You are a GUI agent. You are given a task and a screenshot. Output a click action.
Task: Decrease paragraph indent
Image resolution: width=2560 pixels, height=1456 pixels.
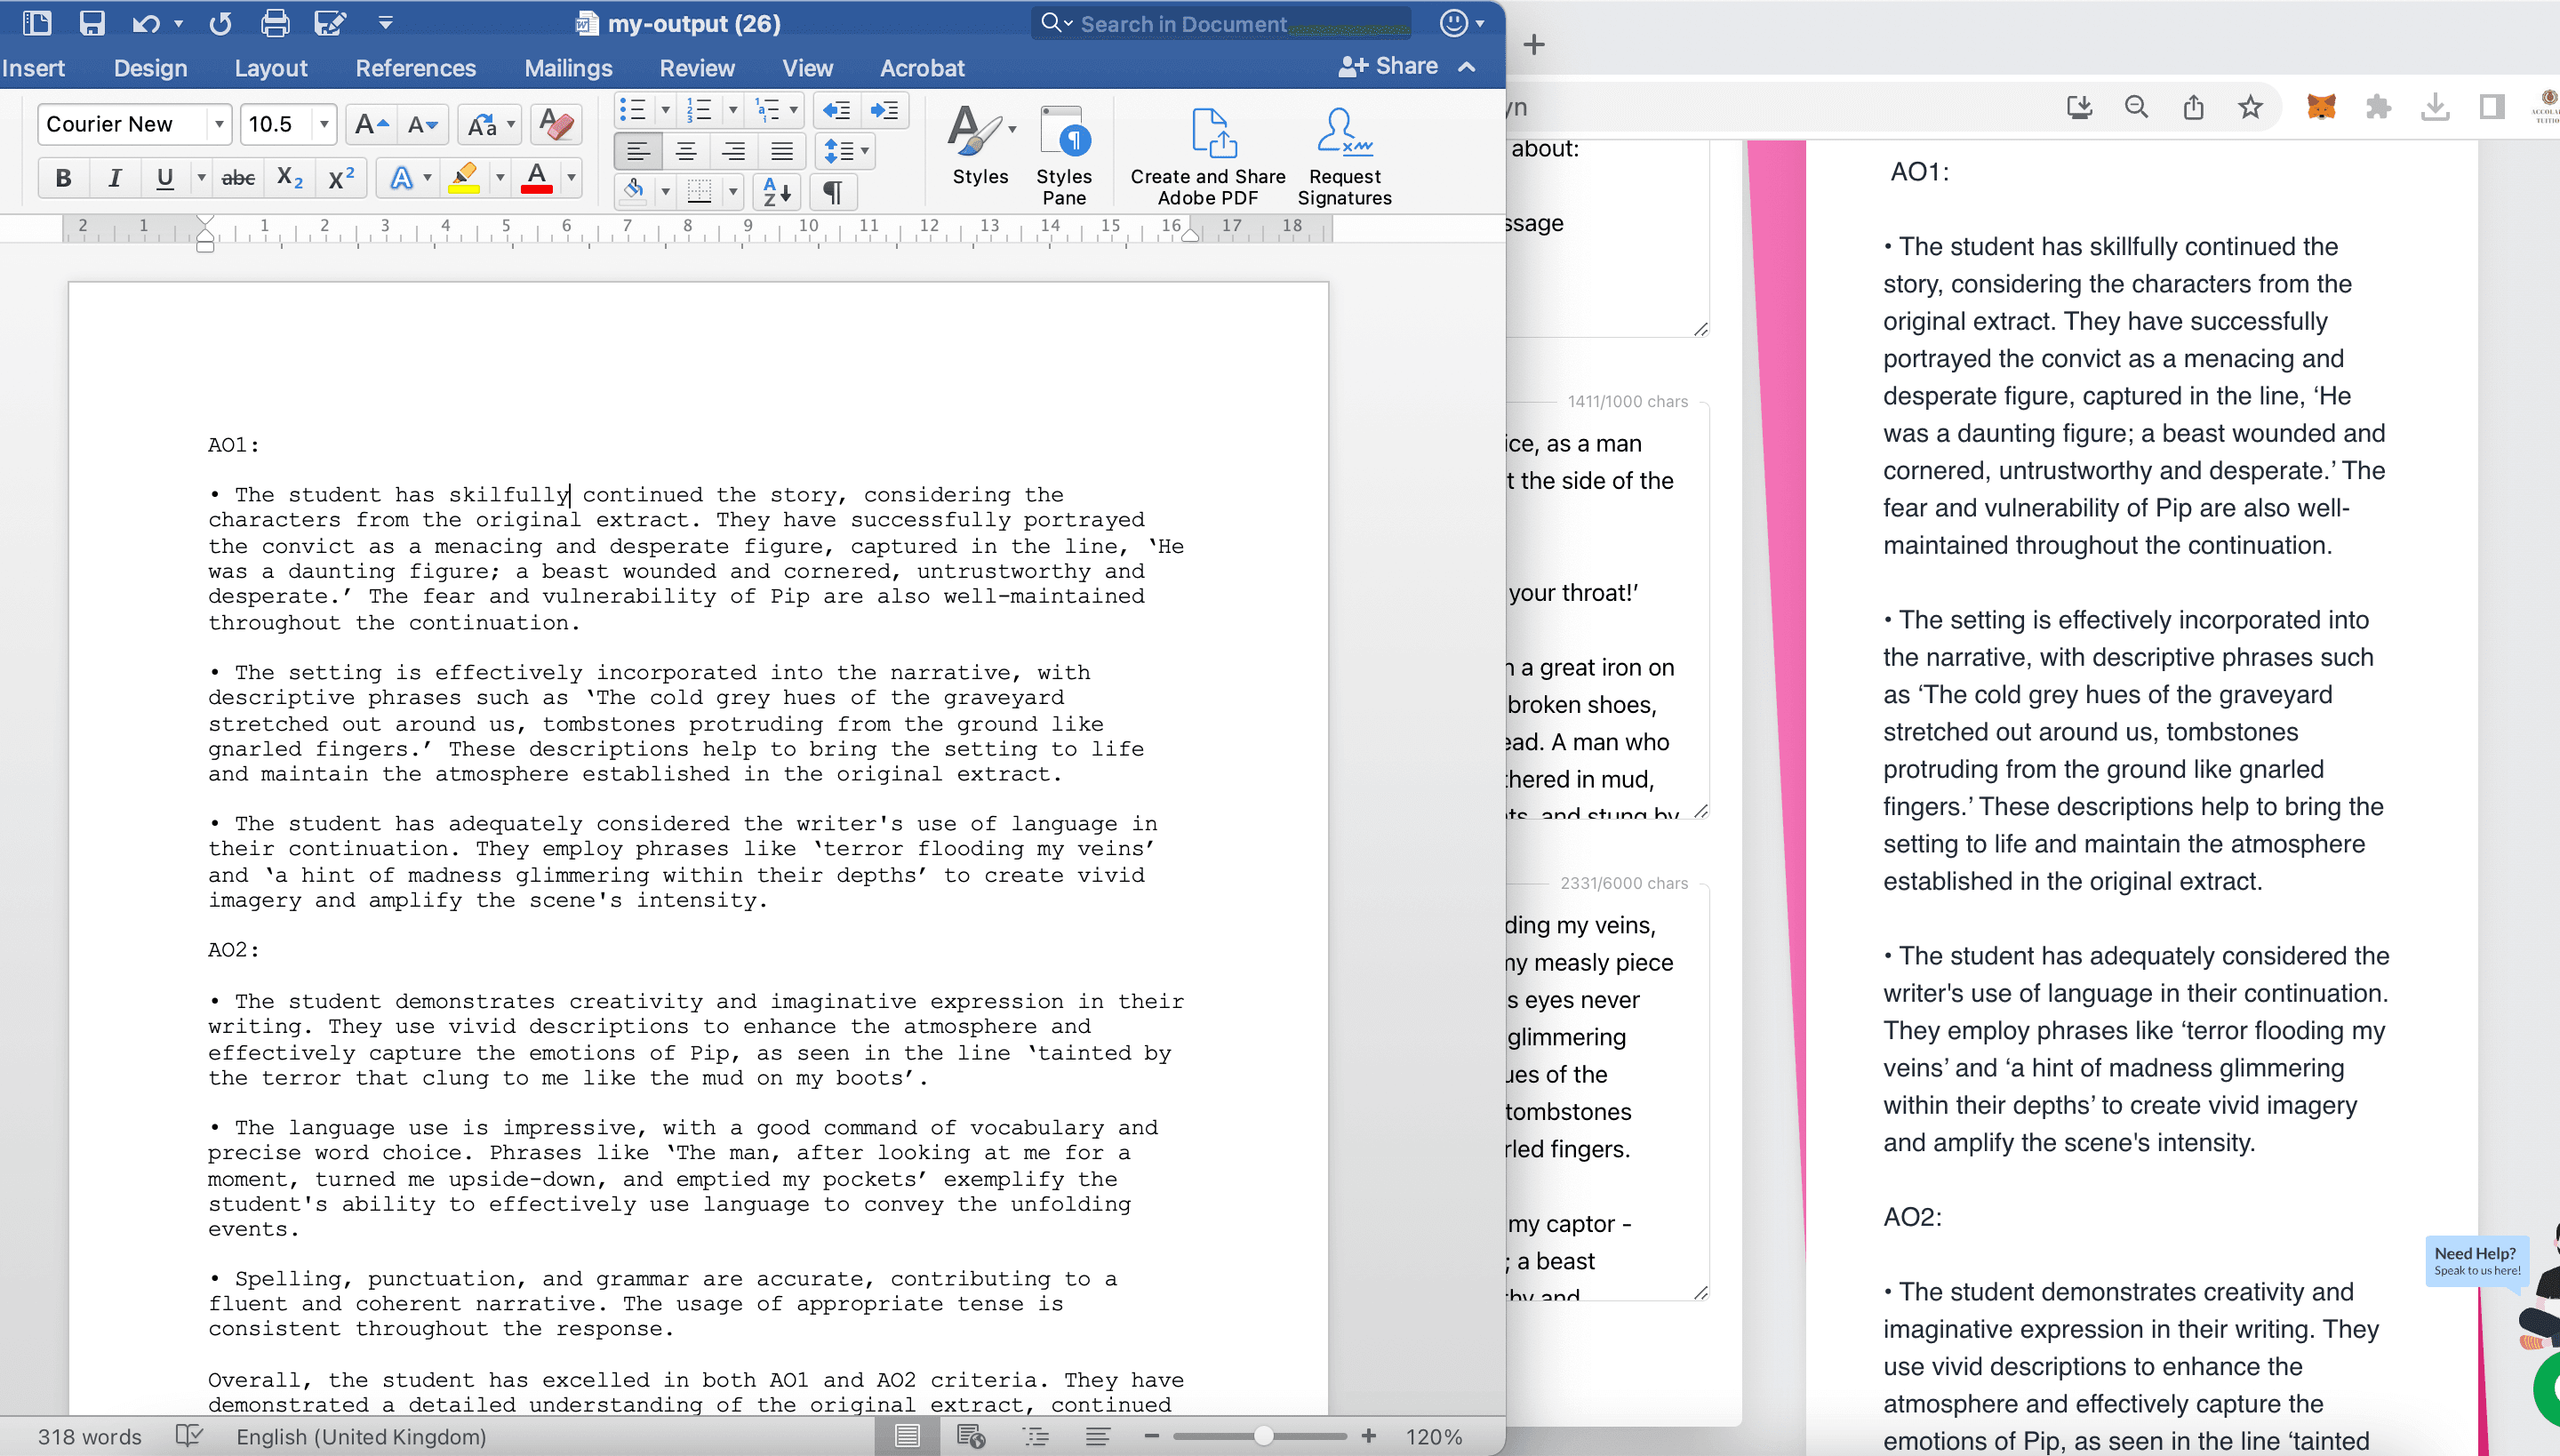click(x=837, y=110)
